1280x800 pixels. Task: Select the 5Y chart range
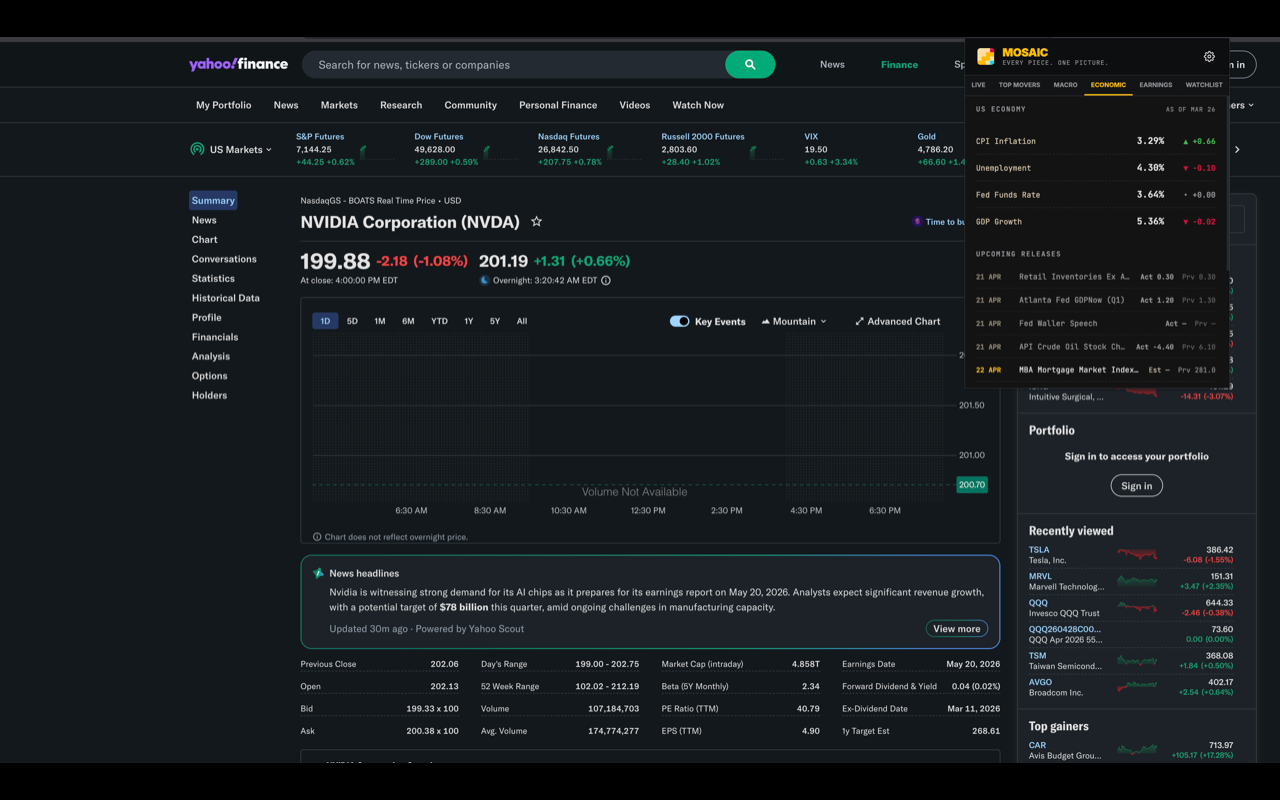click(x=495, y=321)
